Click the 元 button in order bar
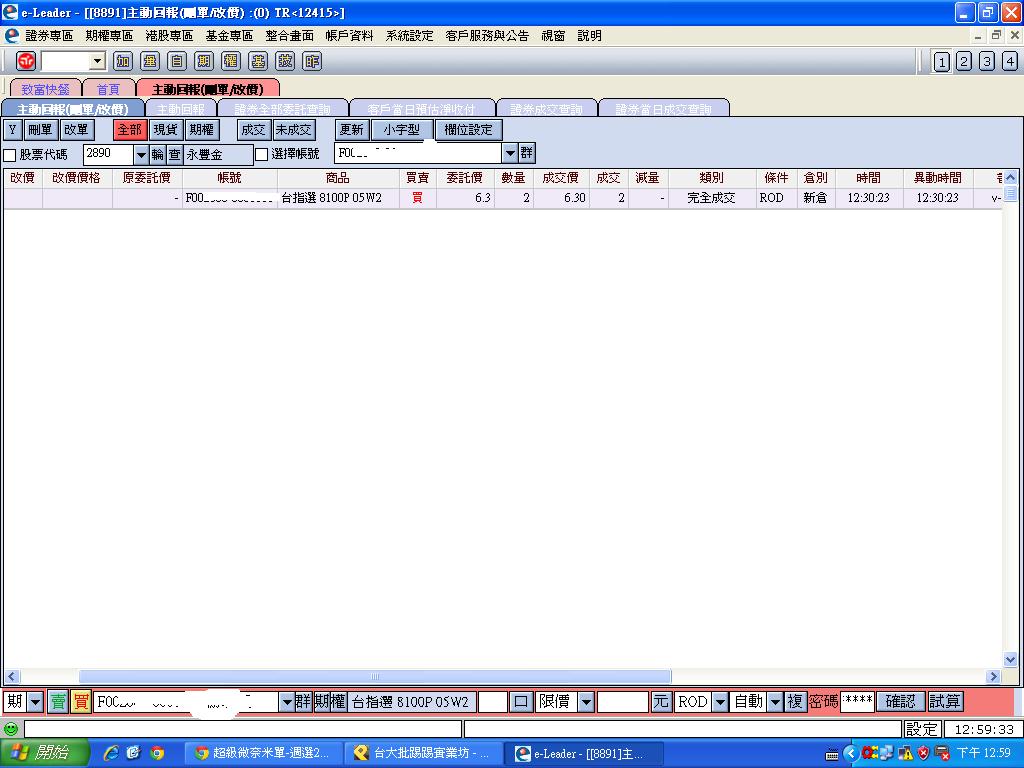Screen dimensions: 1024x768 click(x=661, y=701)
